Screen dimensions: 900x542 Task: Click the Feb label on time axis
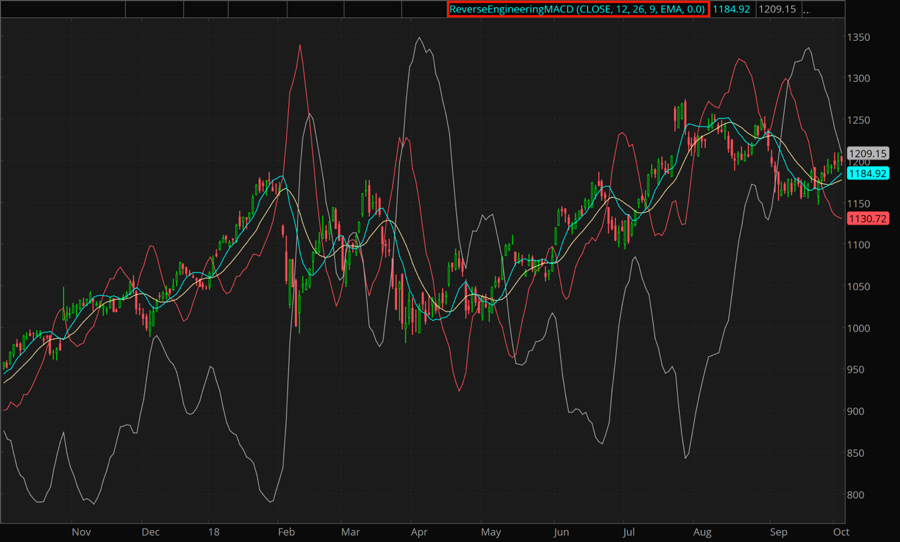tap(286, 532)
